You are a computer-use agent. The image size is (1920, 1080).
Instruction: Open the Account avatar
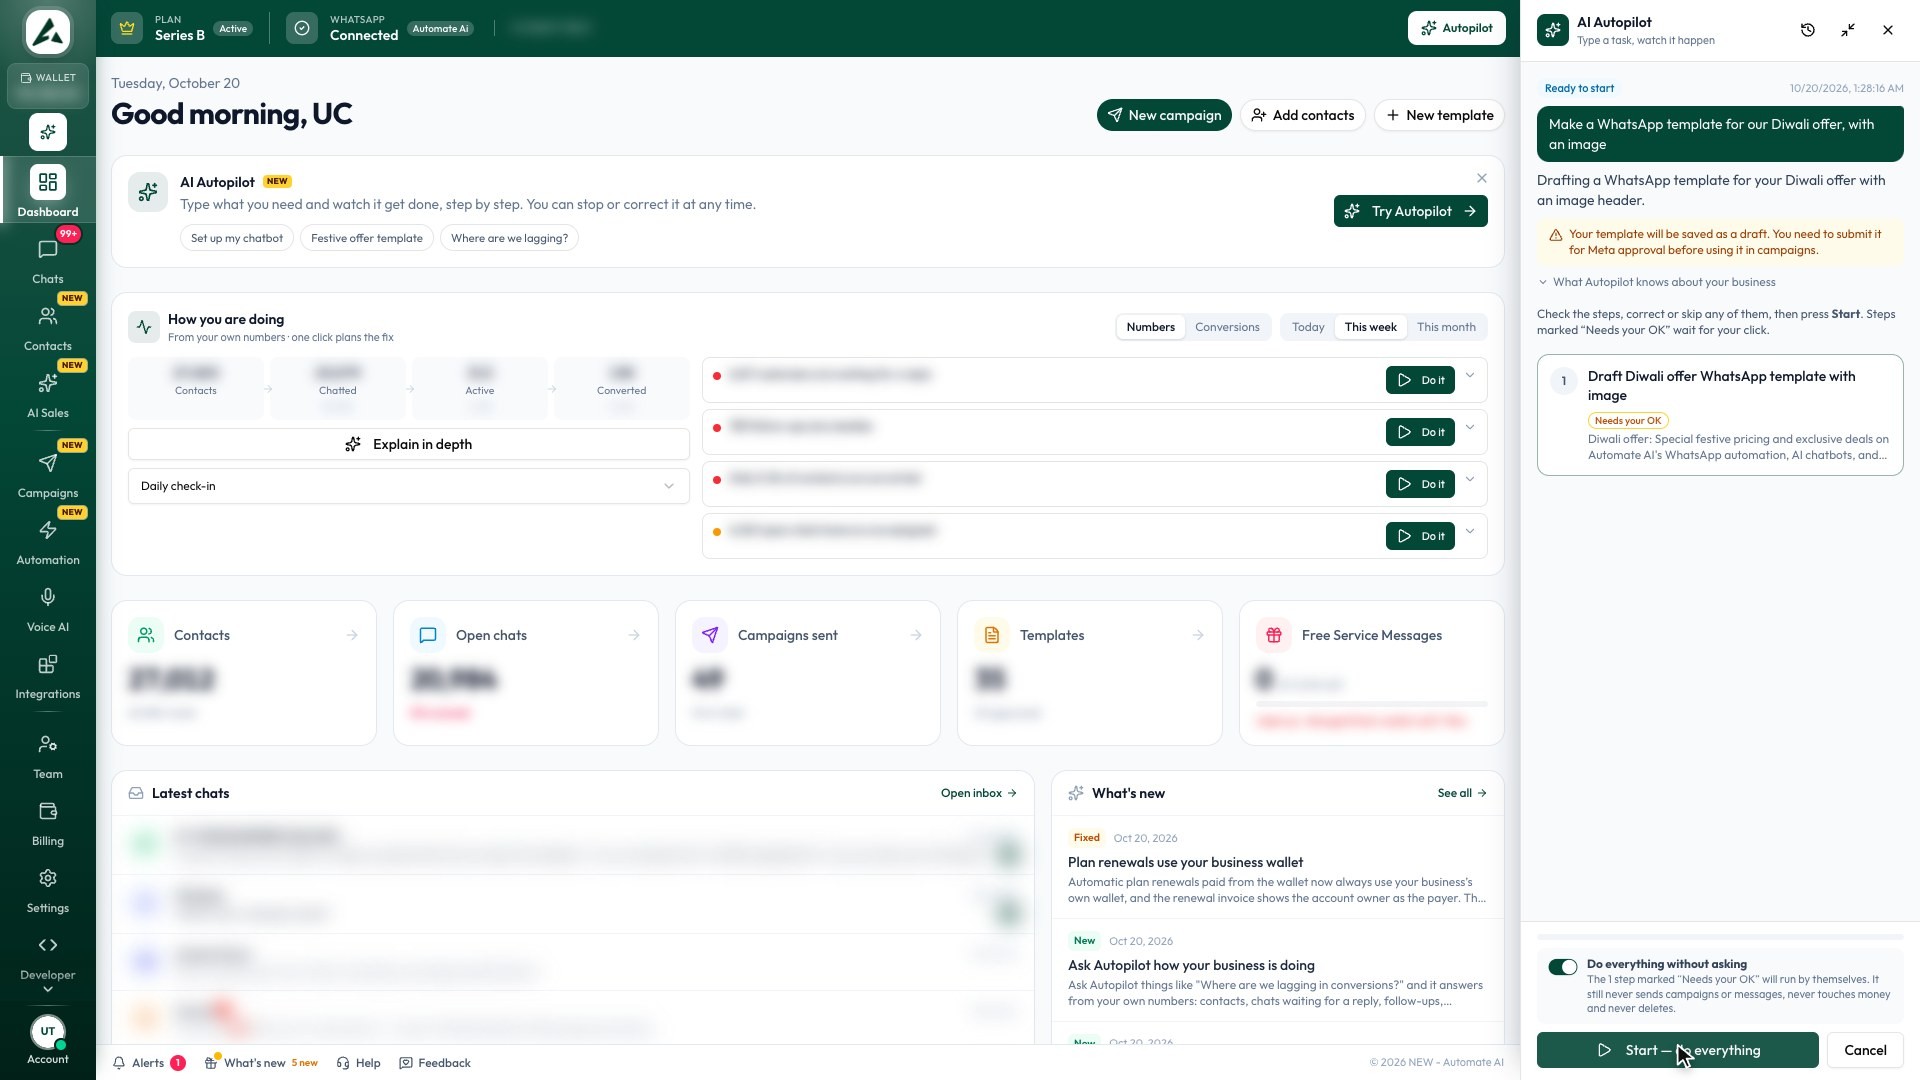pyautogui.click(x=48, y=1031)
